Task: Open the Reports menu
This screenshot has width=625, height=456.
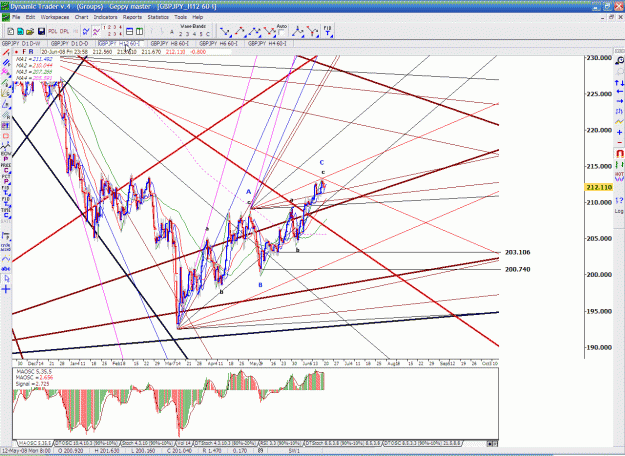Action: 132,17
